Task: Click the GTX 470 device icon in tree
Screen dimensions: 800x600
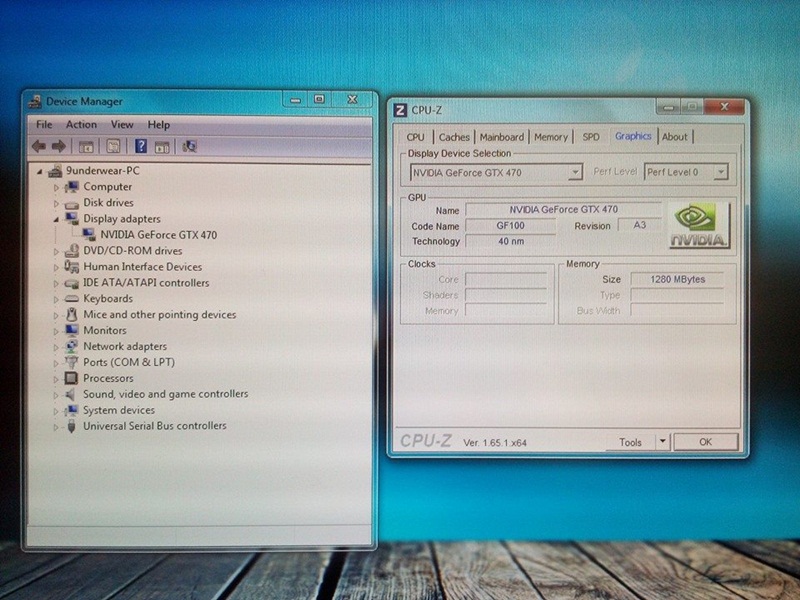Action: coord(89,235)
